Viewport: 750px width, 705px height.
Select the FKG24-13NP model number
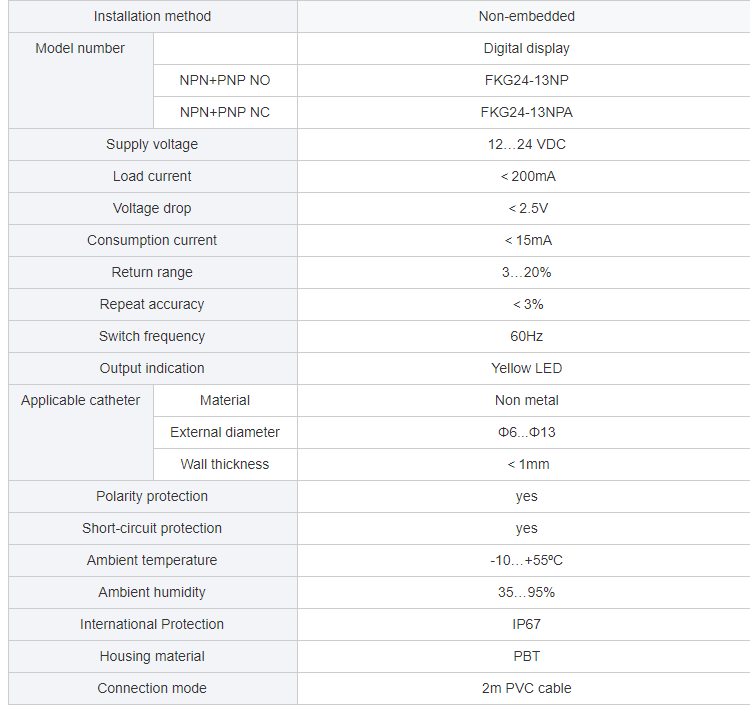(x=526, y=80)
